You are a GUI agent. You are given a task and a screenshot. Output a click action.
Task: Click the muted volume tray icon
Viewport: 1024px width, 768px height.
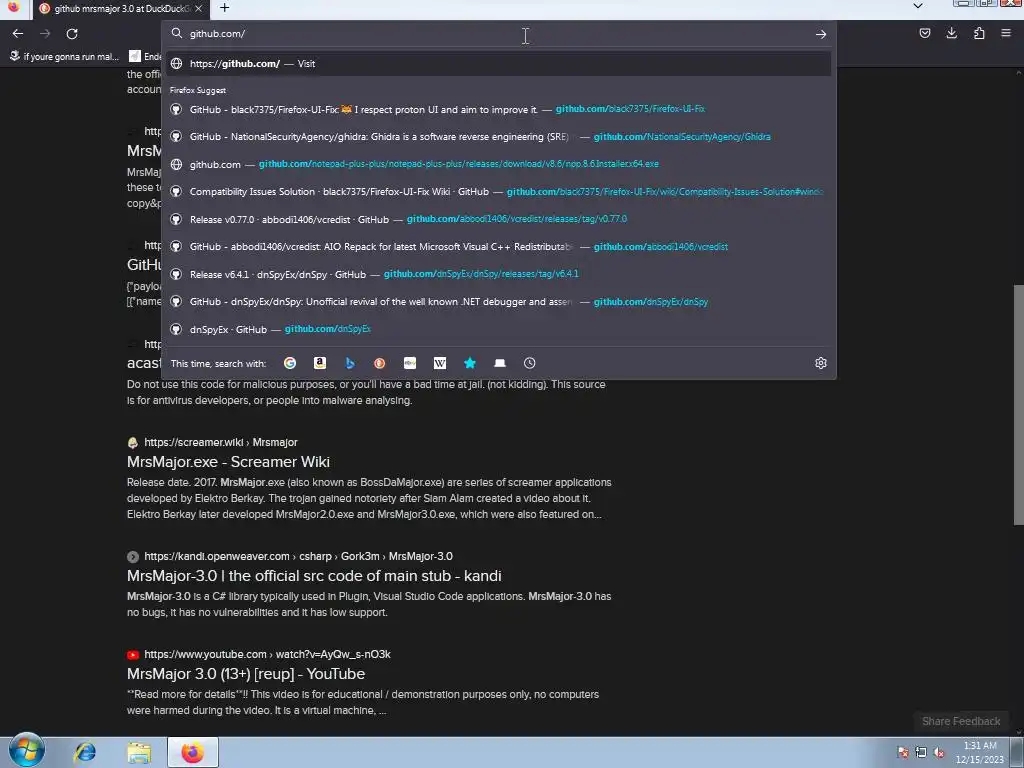[x=938, y=752]
